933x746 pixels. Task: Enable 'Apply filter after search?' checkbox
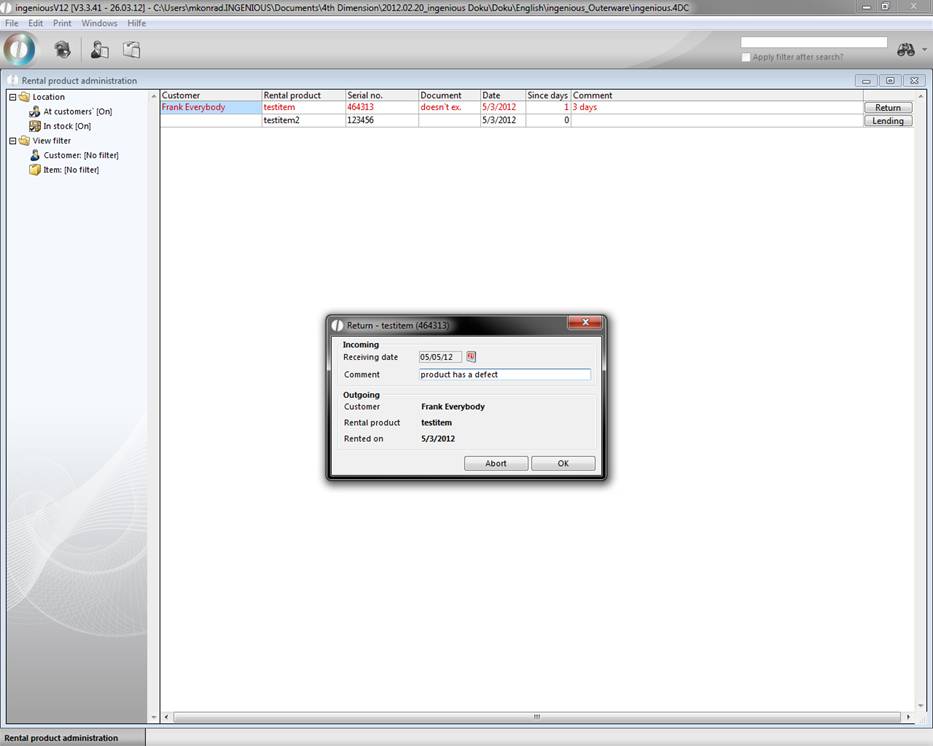[746, 57]
